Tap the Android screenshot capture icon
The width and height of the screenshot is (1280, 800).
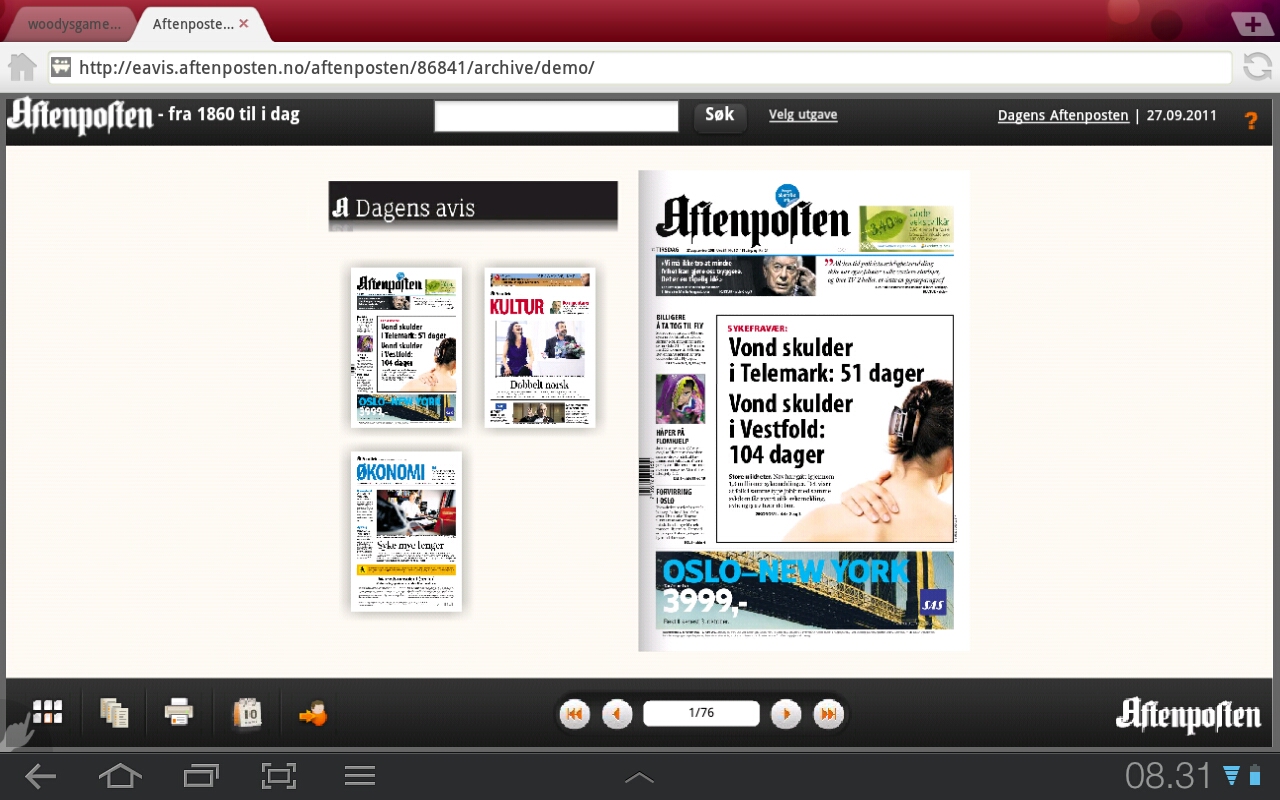click(279, 775)
